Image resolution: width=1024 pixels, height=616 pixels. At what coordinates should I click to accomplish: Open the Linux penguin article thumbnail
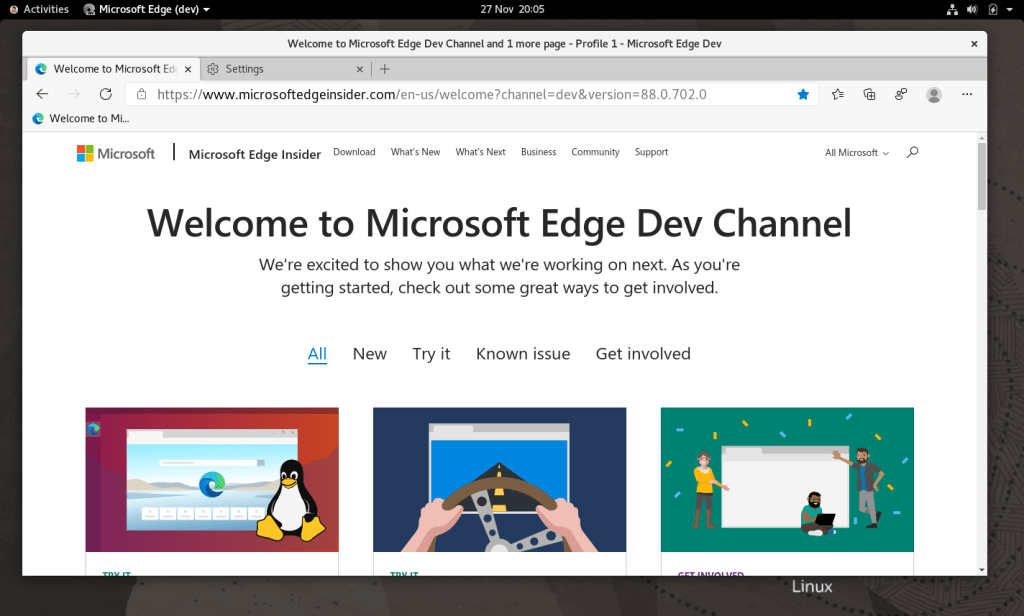[212, 479]
